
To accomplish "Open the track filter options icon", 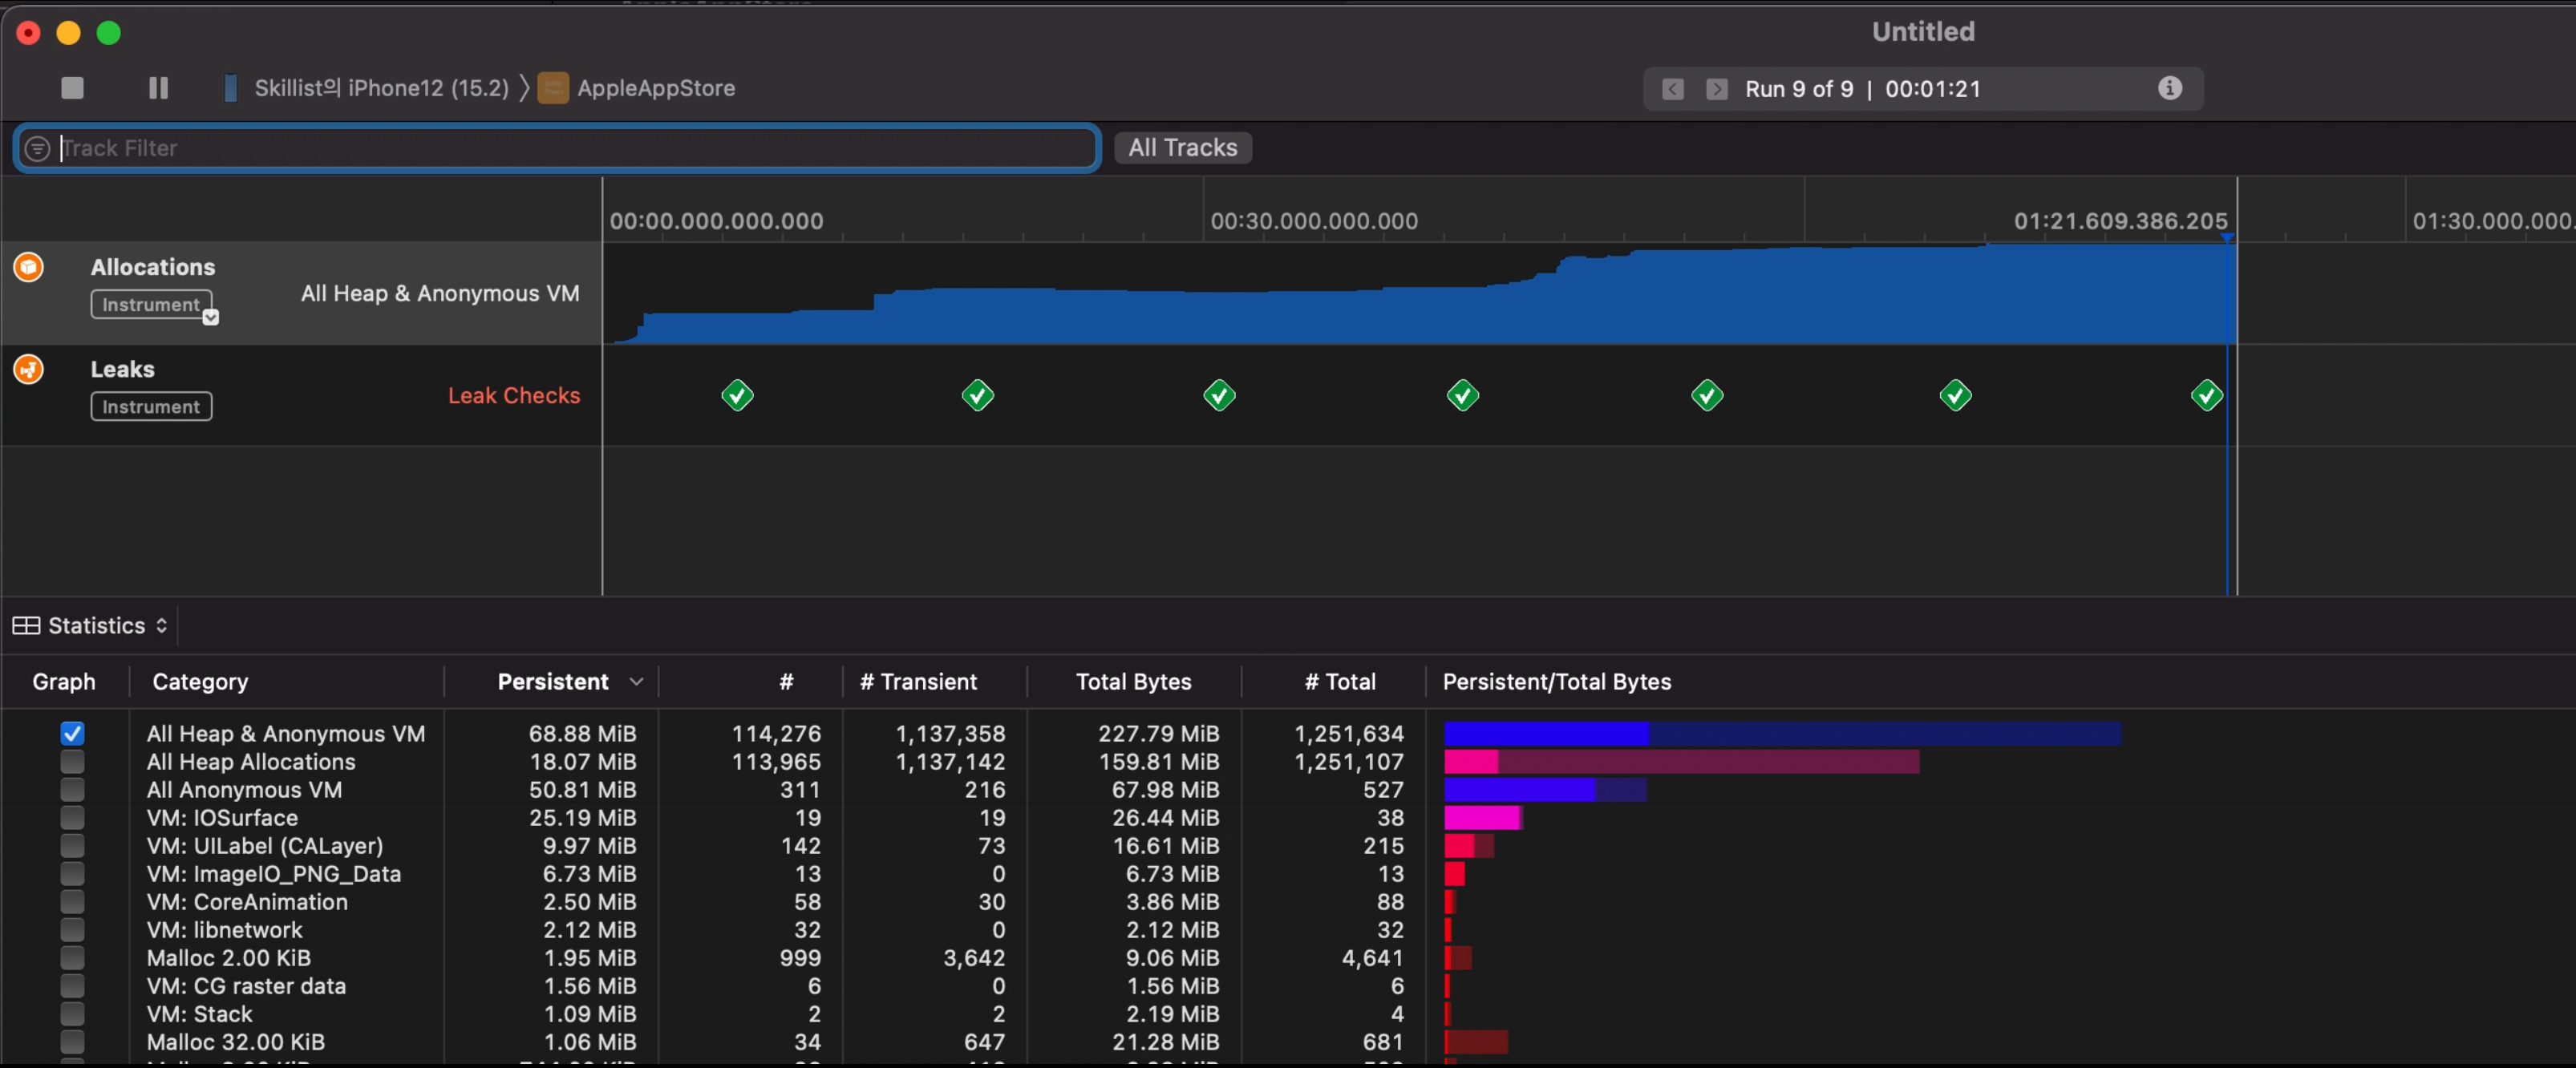I will (x=37, y=148).
